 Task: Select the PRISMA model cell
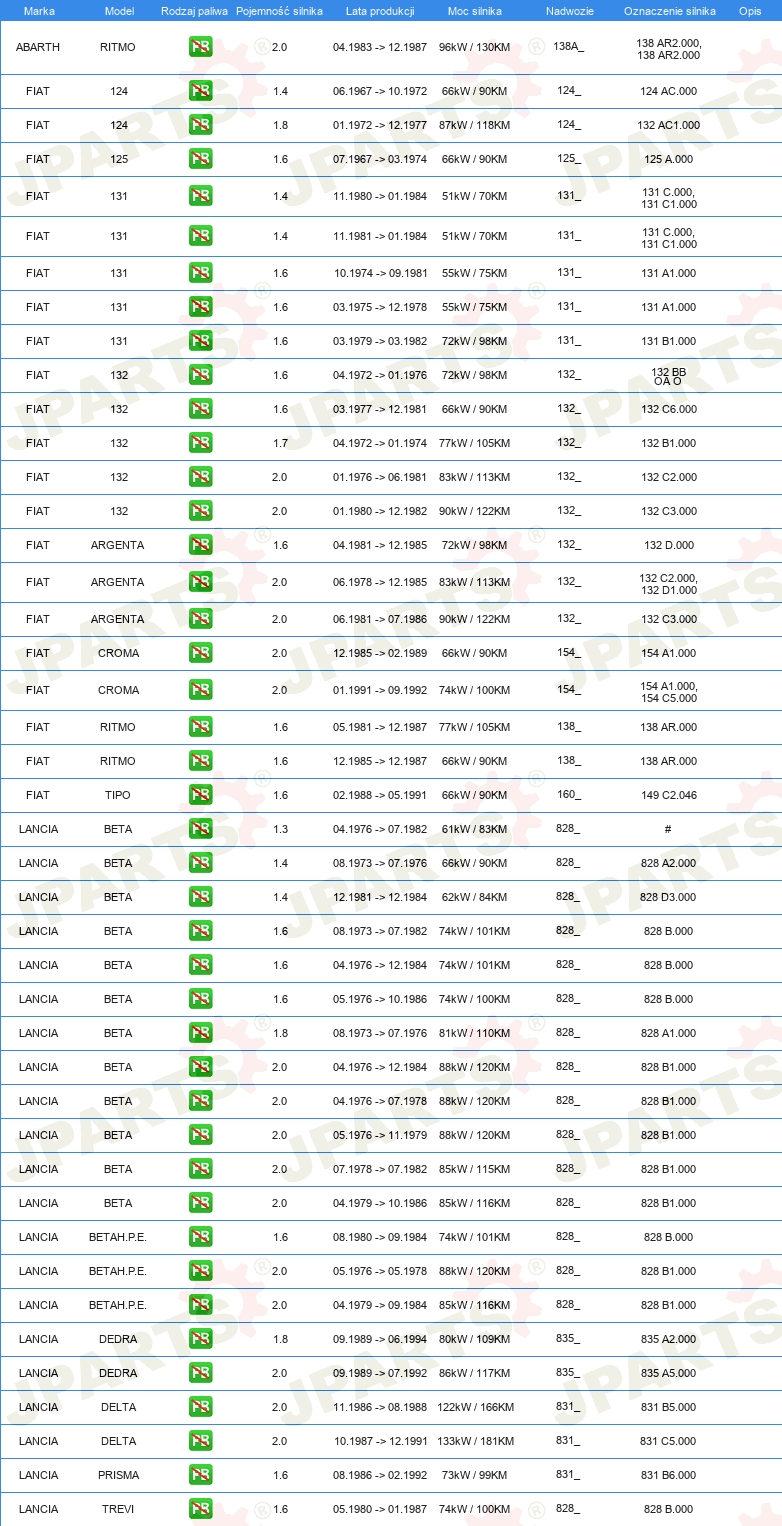(x=119, y=1475)
